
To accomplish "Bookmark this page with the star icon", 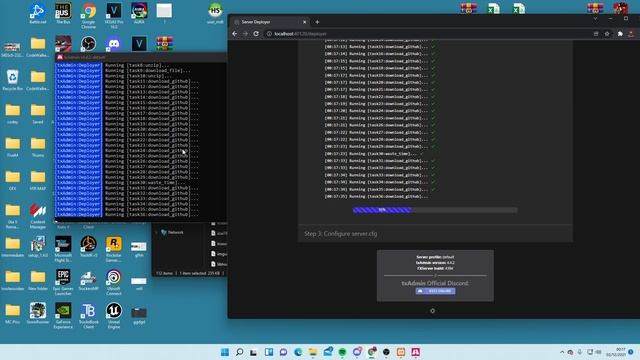I will coord(607,33).
